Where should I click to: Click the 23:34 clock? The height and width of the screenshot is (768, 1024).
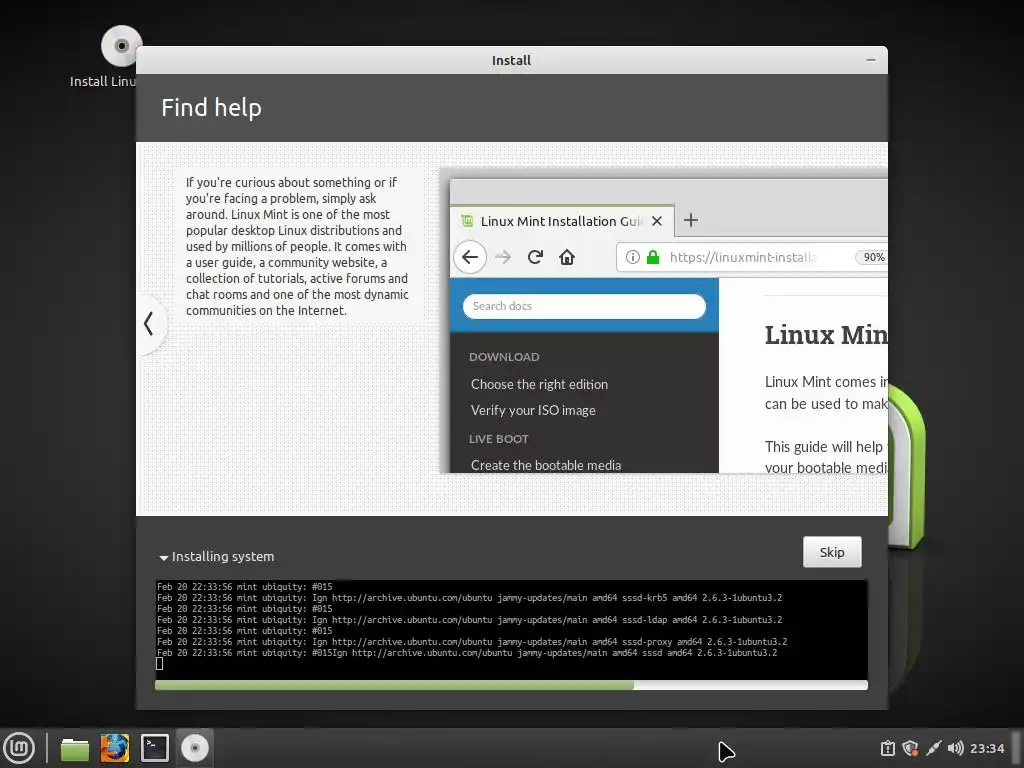click(x=987, y=748)
